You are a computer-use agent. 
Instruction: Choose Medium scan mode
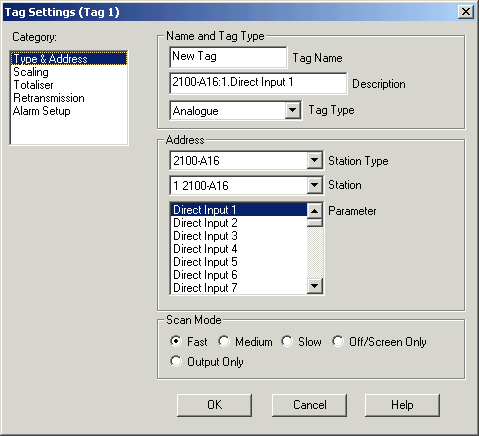tap(224, 341)
